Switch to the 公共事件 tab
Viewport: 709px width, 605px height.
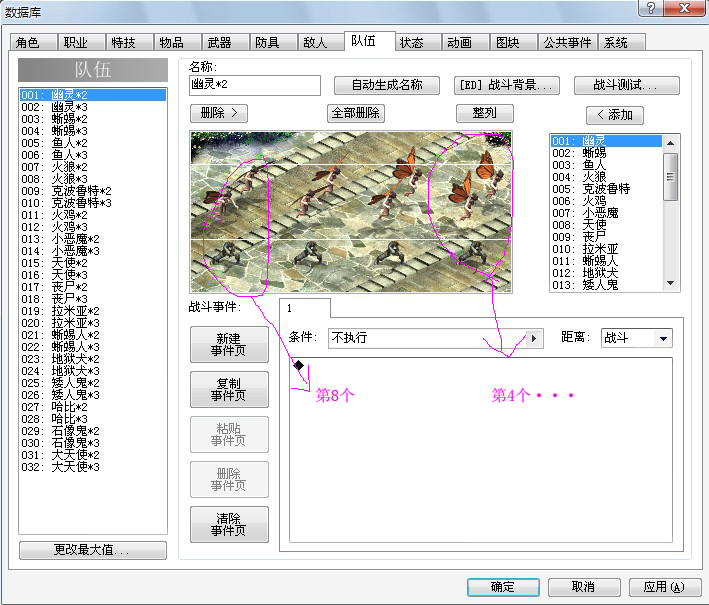pyautogui.click(x=567, y=43)
